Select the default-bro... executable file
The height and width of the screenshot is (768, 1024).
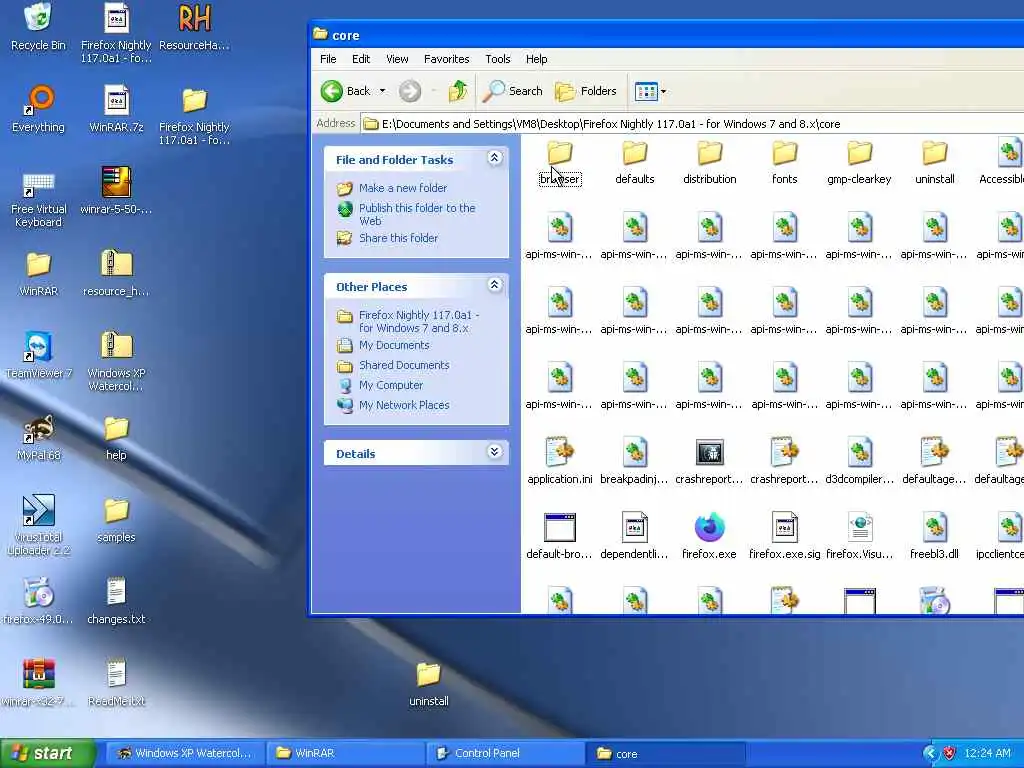[560, 537]
